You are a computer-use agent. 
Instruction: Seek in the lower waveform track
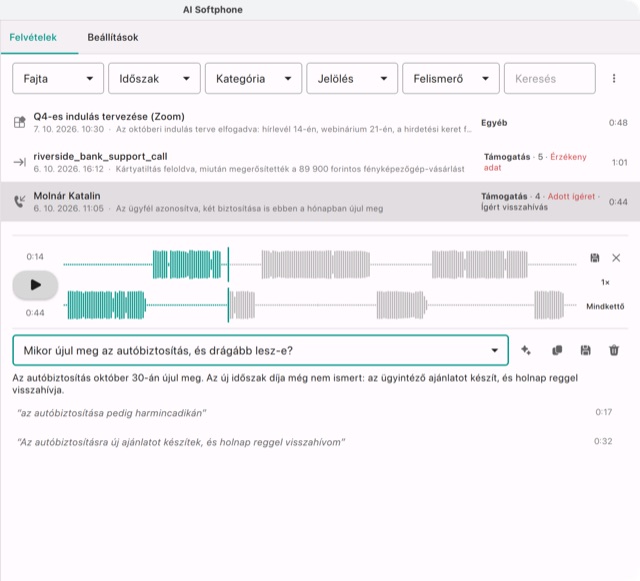pyautogui.click(x=320, y=305)
